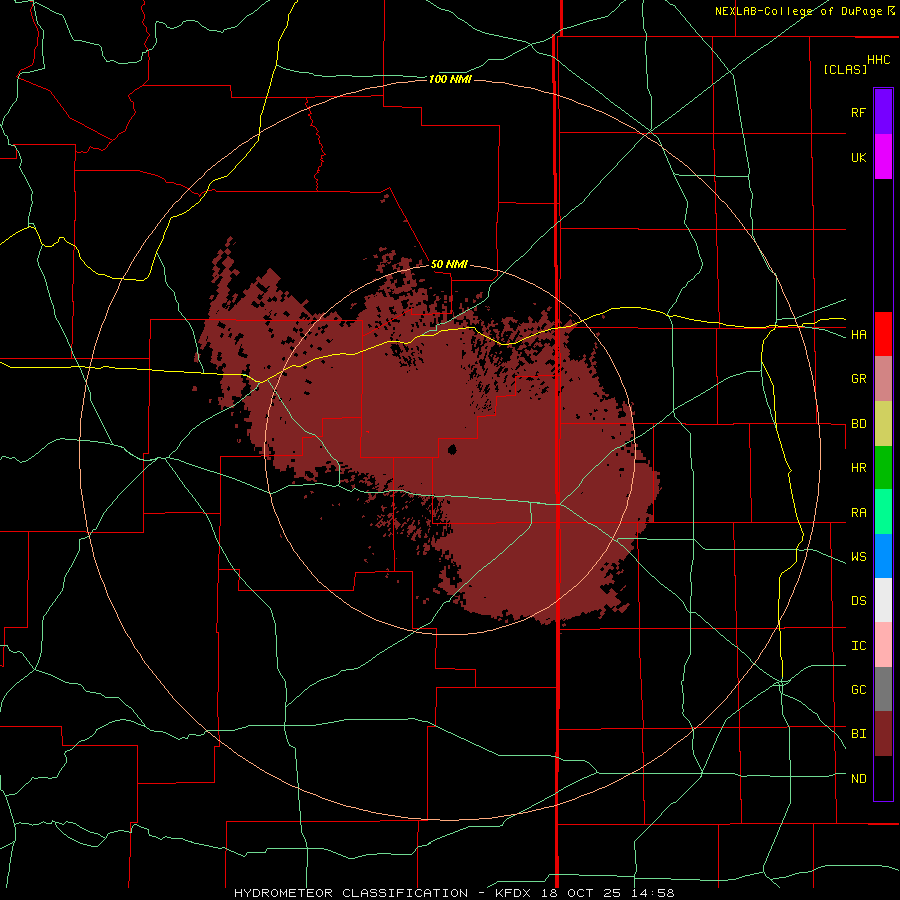Viewport: 900px width, 900px height.
Task: Click the GC legend label
Action: [858, 690]
